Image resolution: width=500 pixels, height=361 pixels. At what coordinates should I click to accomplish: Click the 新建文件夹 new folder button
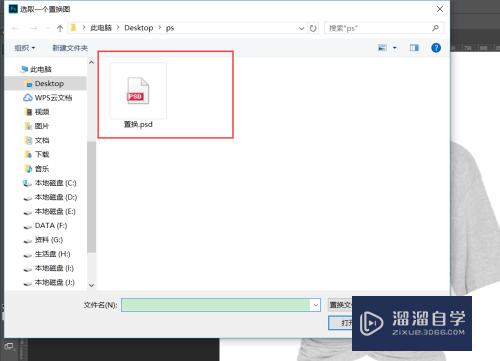point(70,48)
